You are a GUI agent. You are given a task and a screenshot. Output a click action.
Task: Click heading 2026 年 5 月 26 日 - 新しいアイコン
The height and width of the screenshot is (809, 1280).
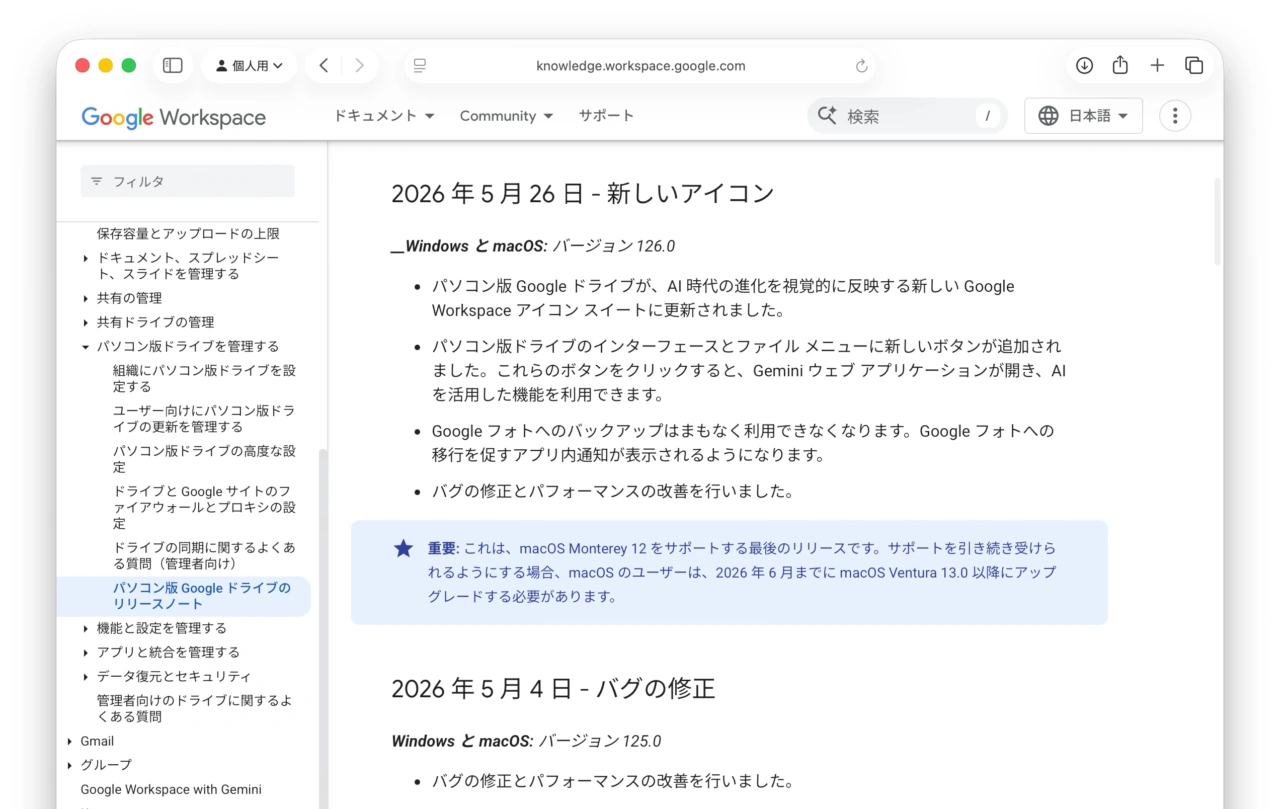pos(583,193)
